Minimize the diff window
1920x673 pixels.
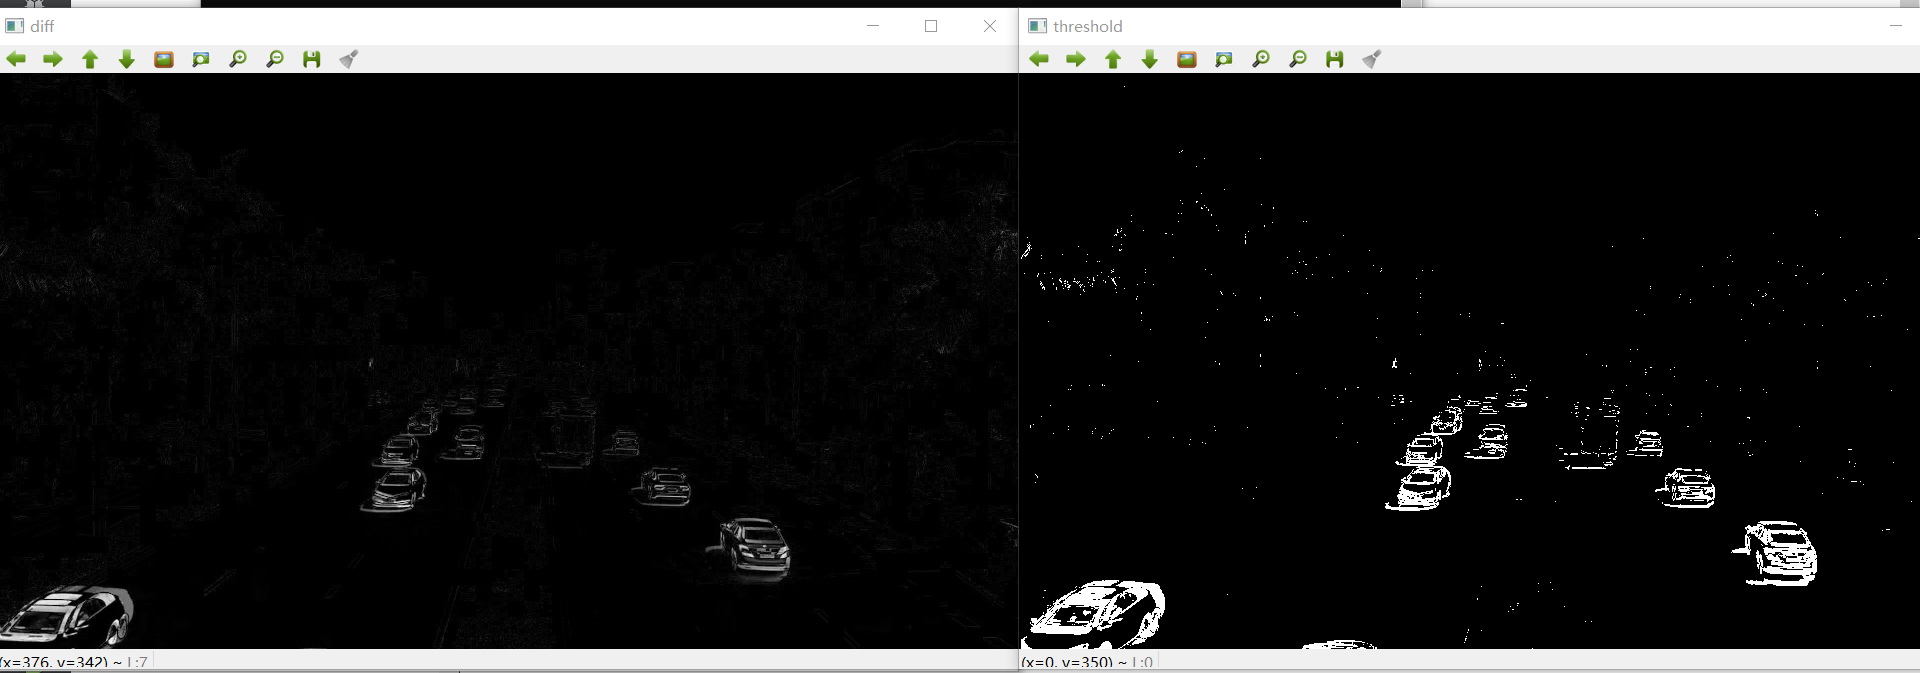873,26
